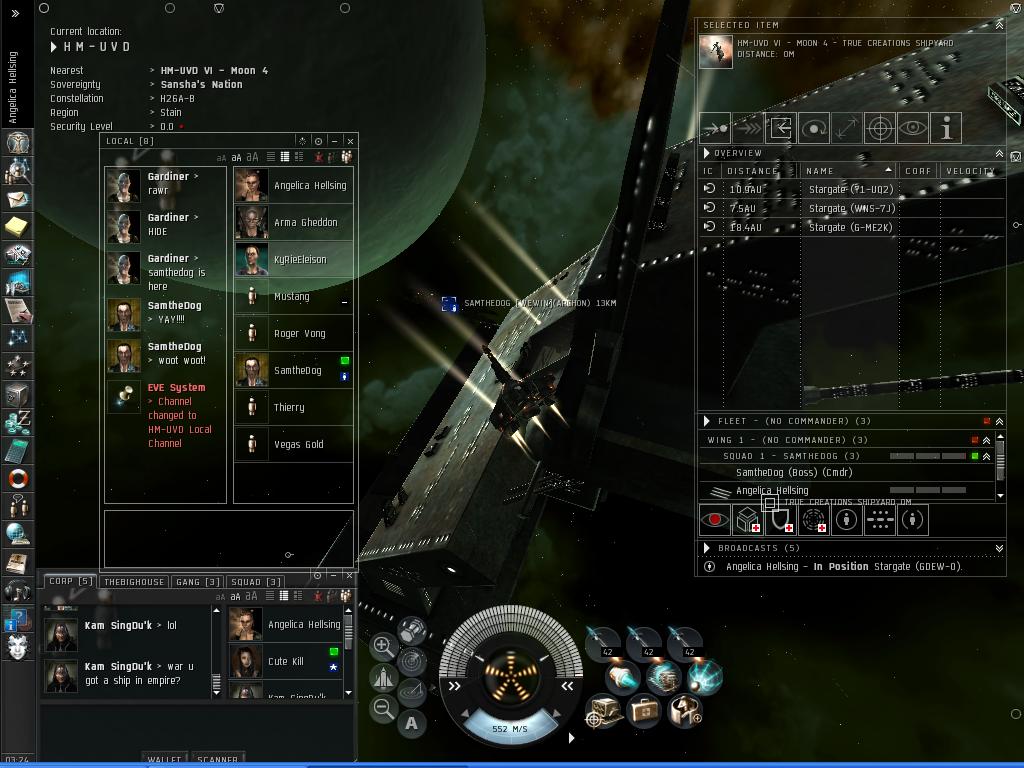Click the zoom in magnifier button
The width and height of the screenshot is (1024, 768).
pyautogui.click(x=383, y=647)
